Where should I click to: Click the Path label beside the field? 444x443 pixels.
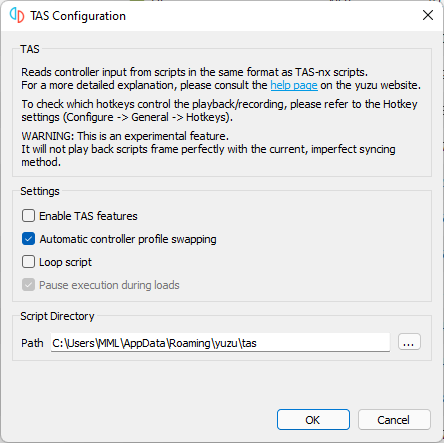click(x=32, y=343)
